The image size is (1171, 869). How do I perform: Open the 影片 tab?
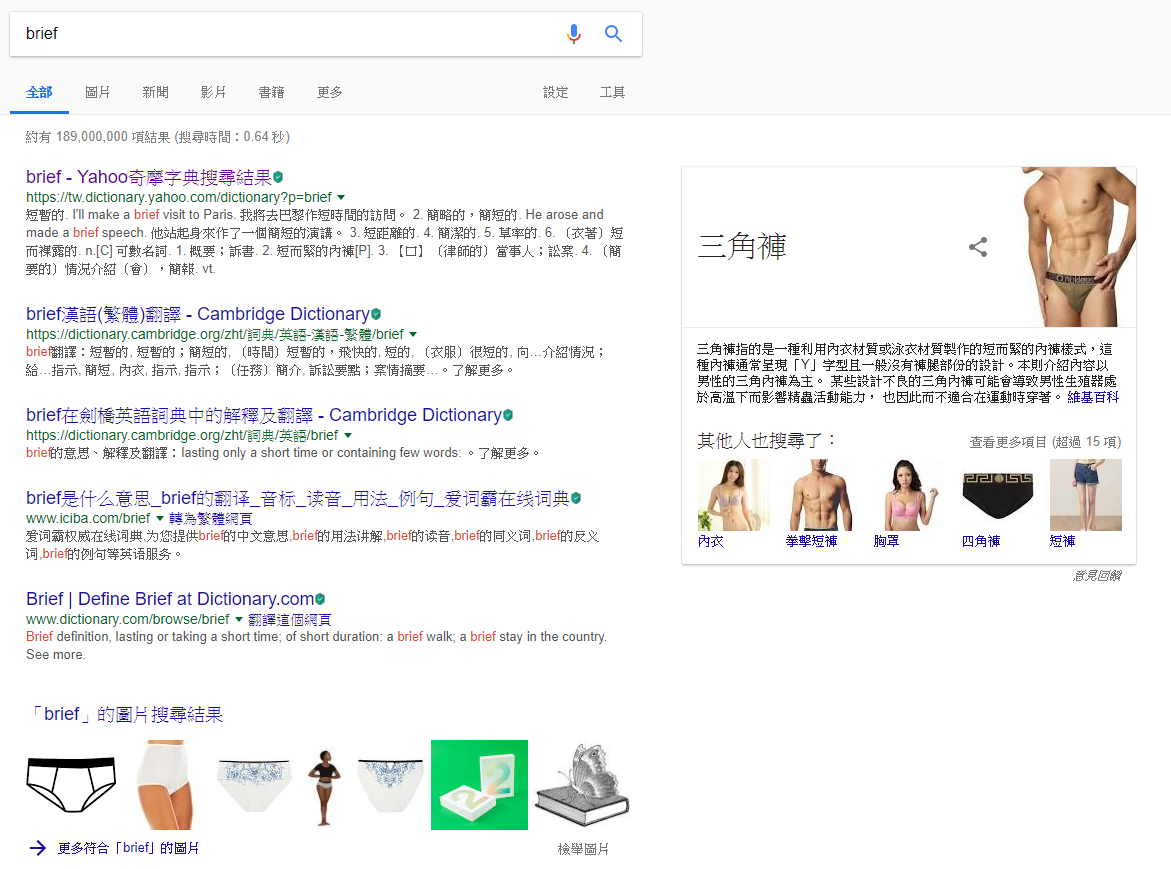coord(213,93)
